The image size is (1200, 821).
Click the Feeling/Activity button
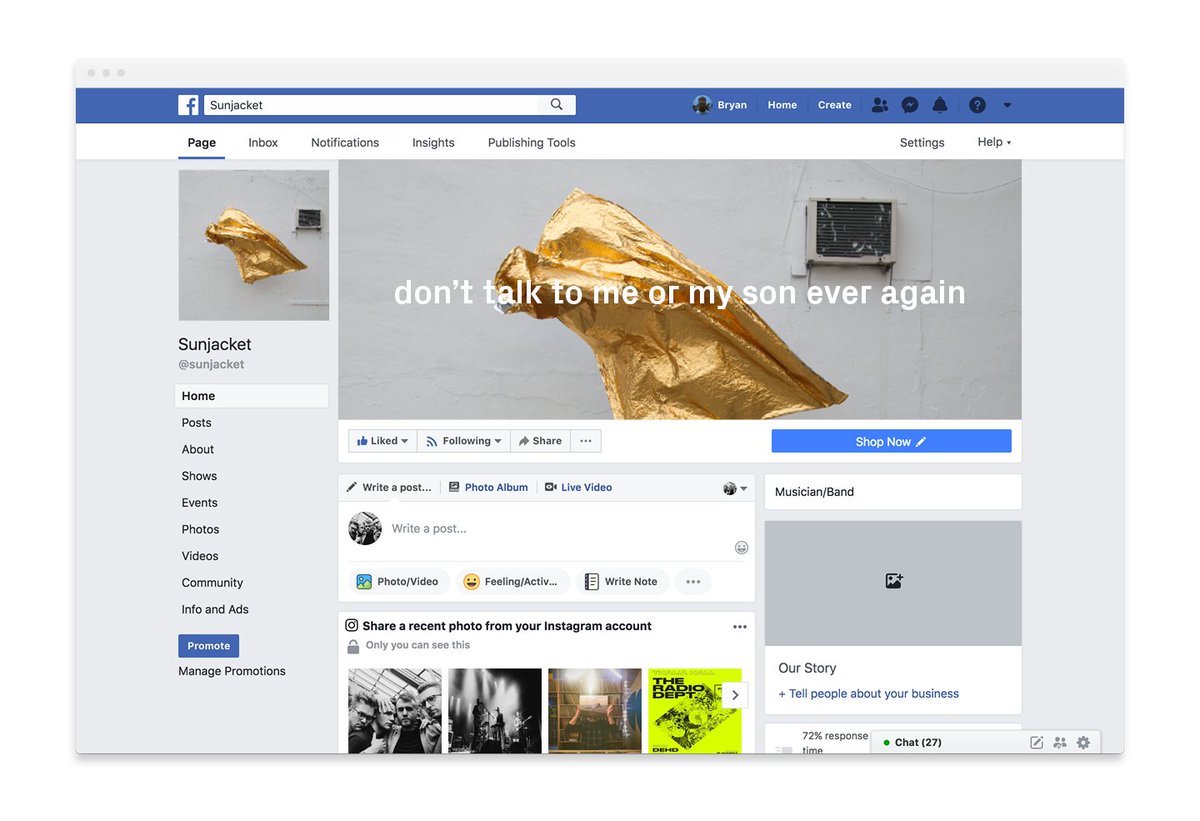click(x=512, y=581)
